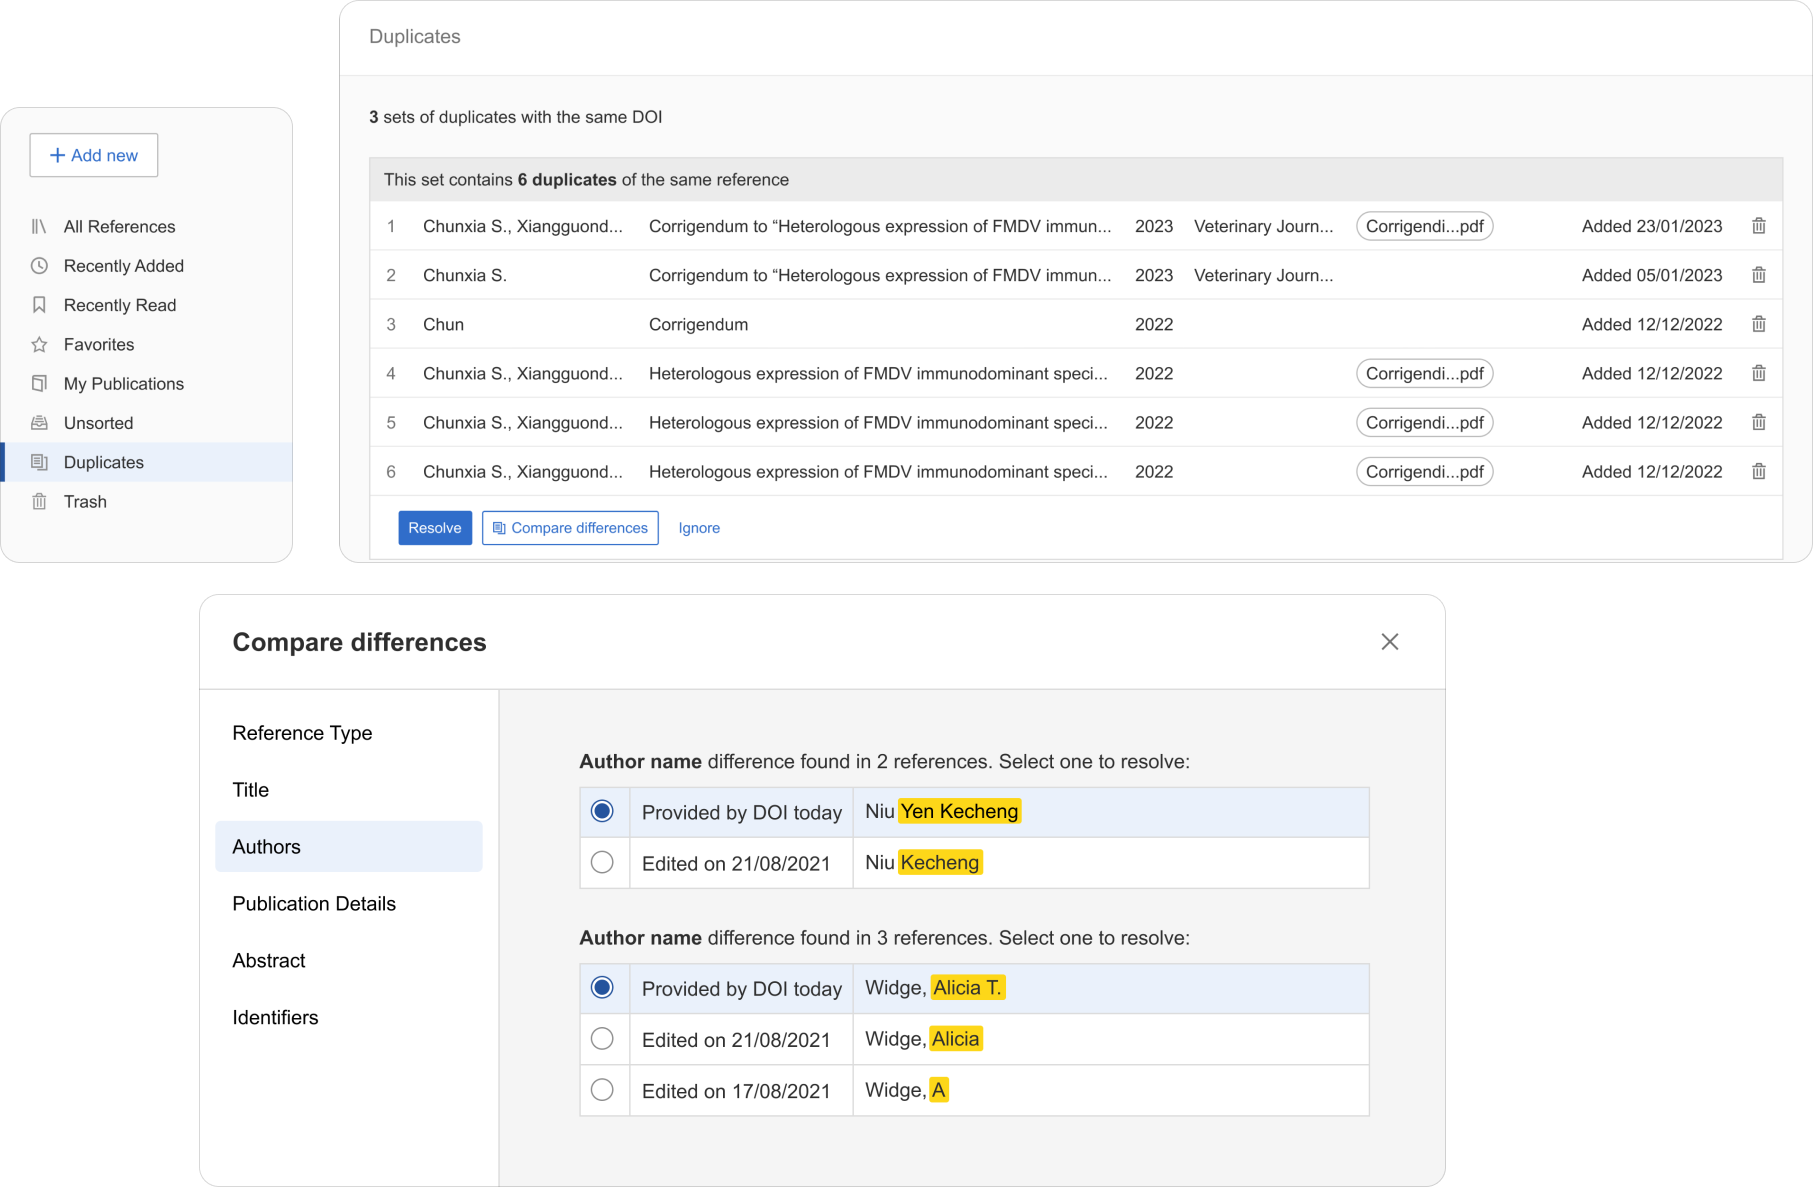Select the Widge, A radio option
Image resolution: width=1813 pixels, height=1187 pixels.
(x=602, y=1090)
